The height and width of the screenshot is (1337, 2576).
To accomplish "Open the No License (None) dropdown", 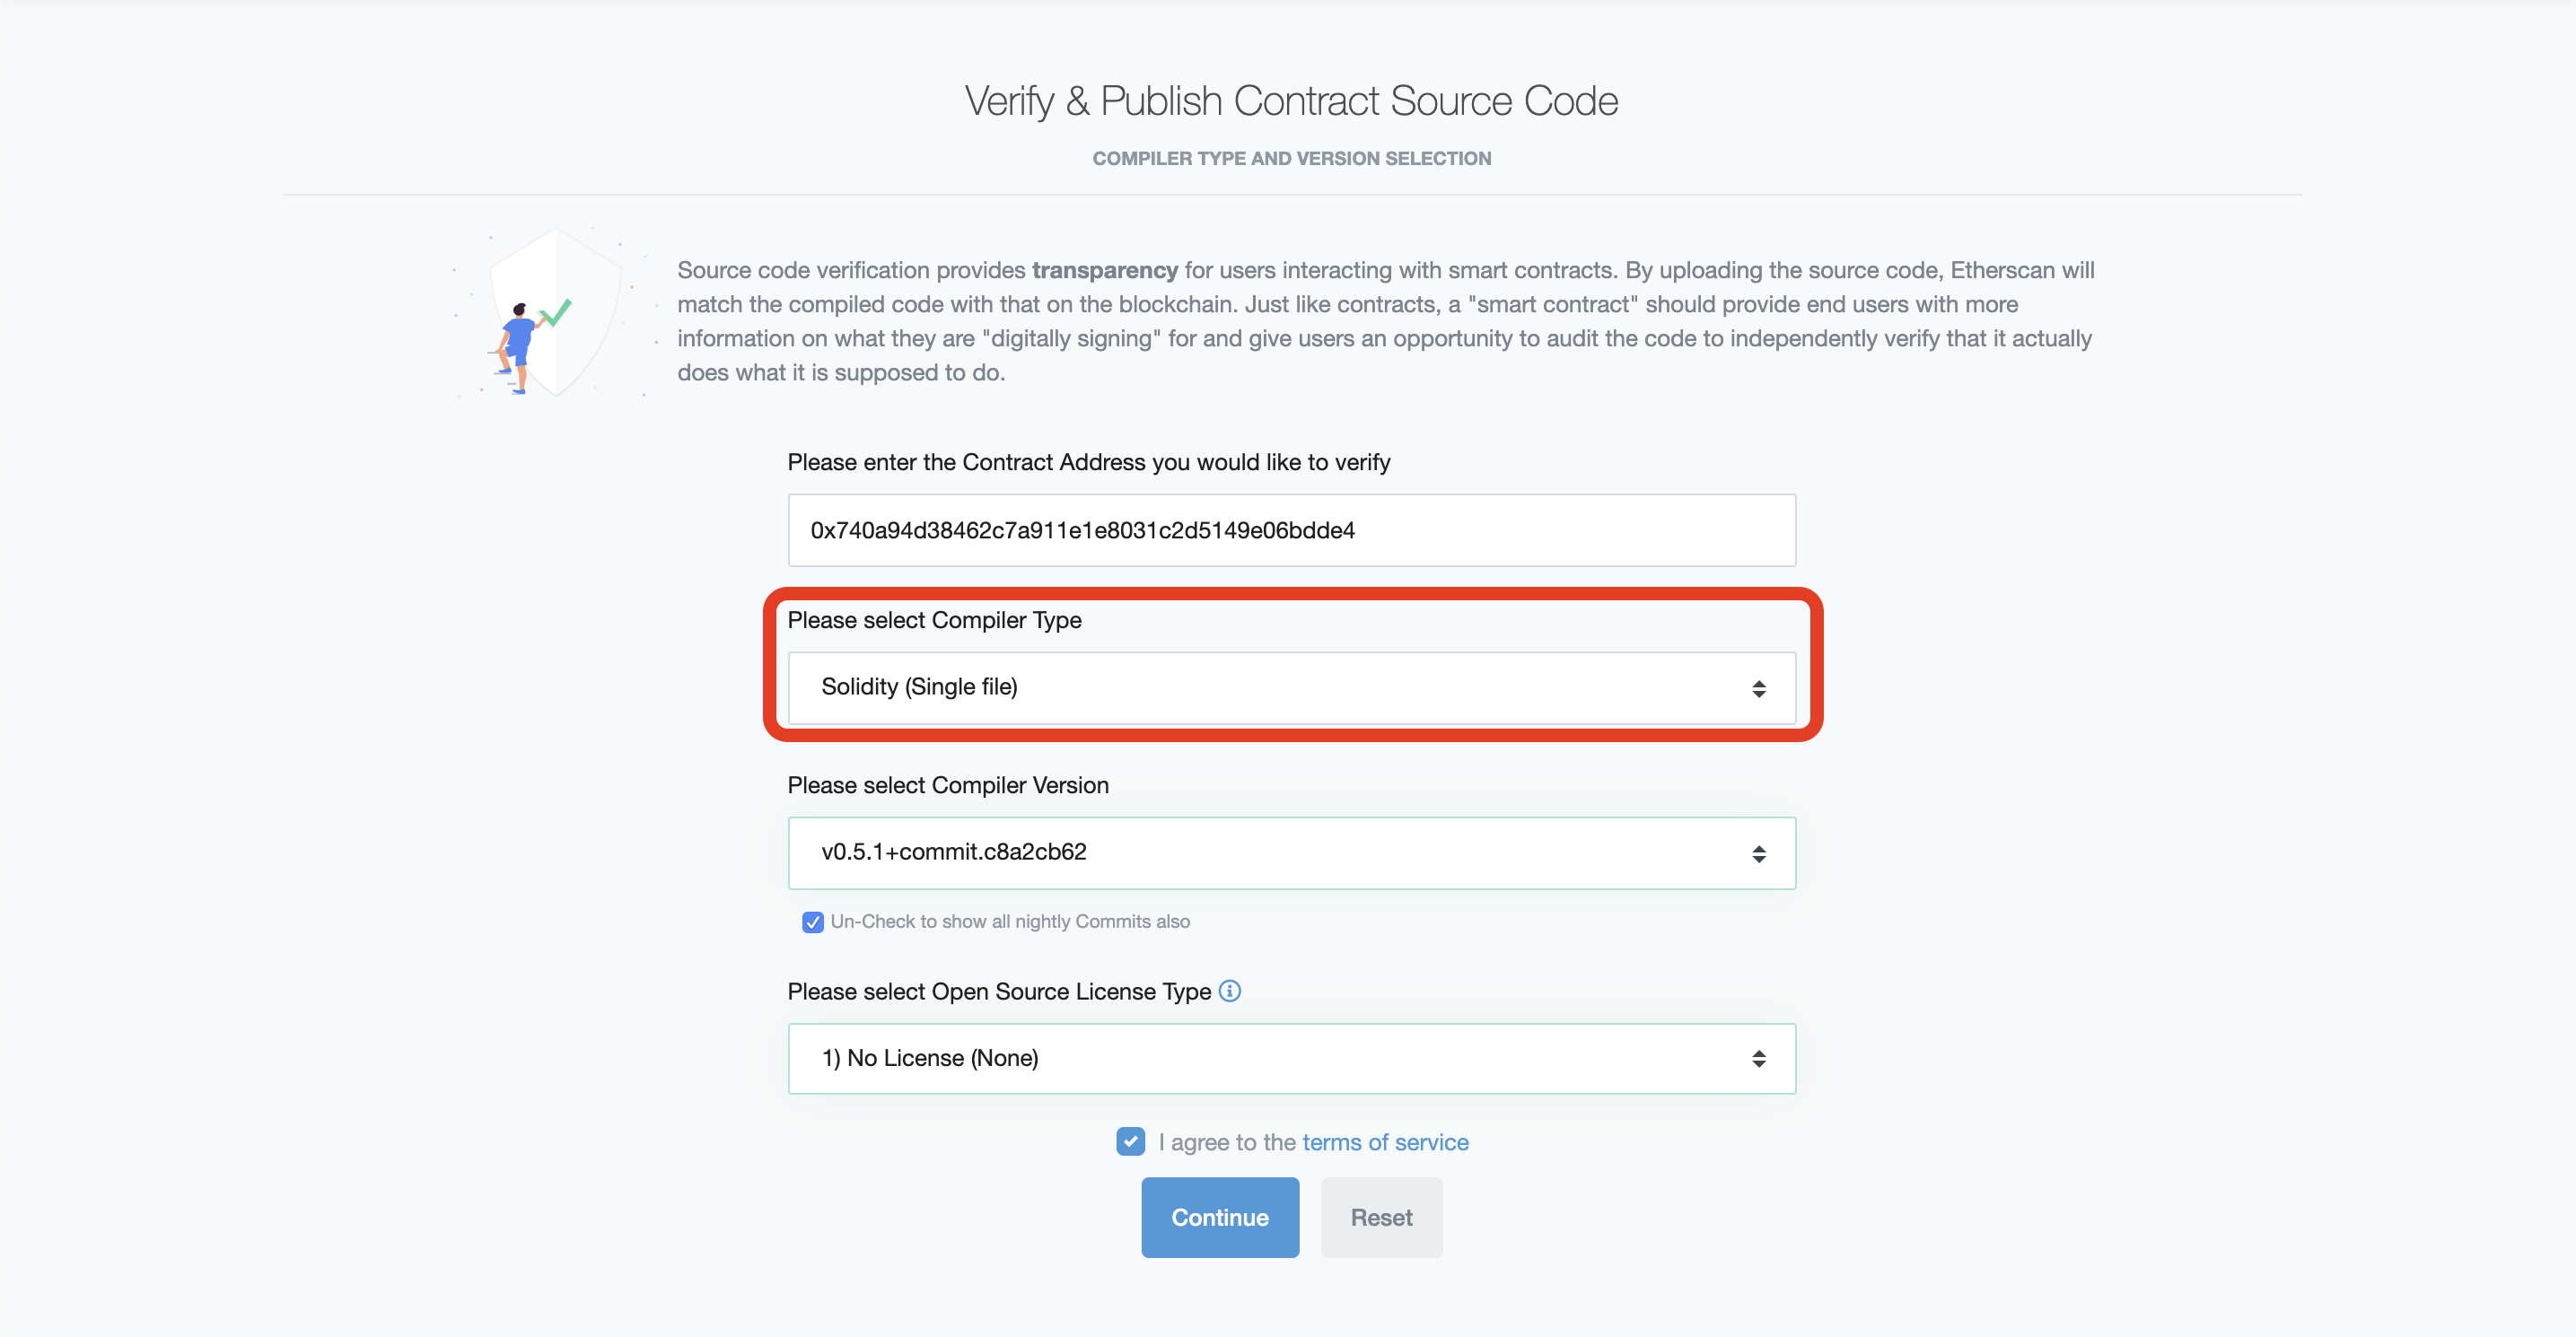I will click(1290, 1058).
